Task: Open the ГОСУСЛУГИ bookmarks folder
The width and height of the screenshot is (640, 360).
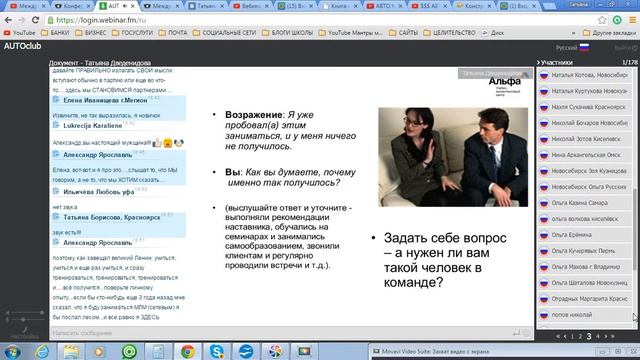Action: (132, 33)
